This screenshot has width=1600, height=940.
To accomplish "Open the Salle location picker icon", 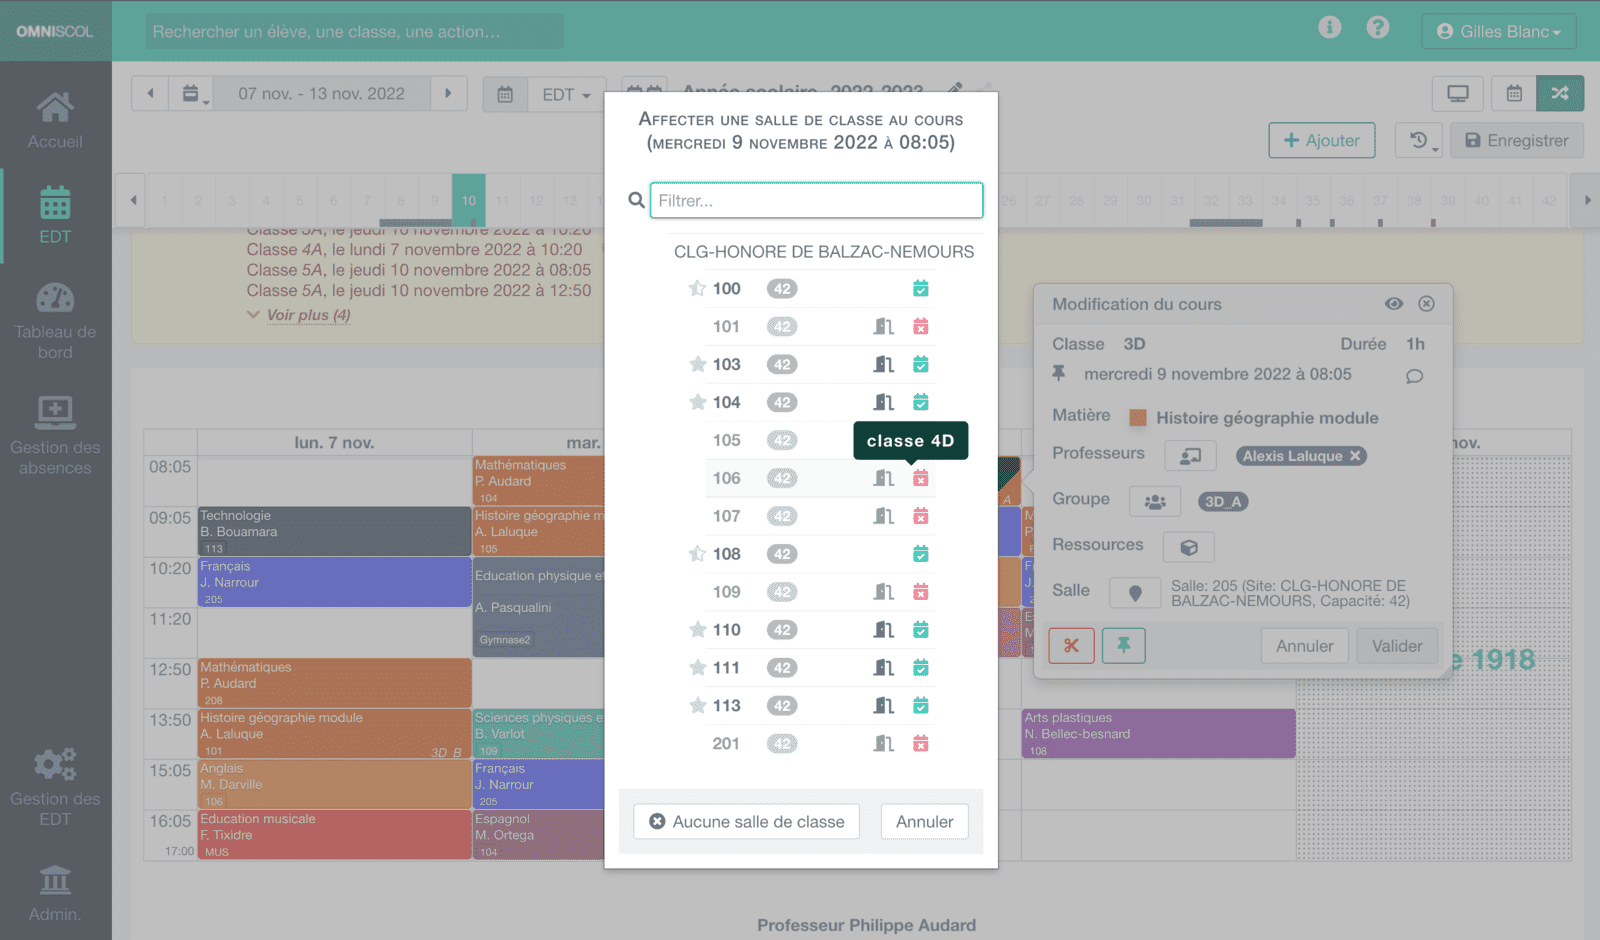I will click(x=1135, y=593).
